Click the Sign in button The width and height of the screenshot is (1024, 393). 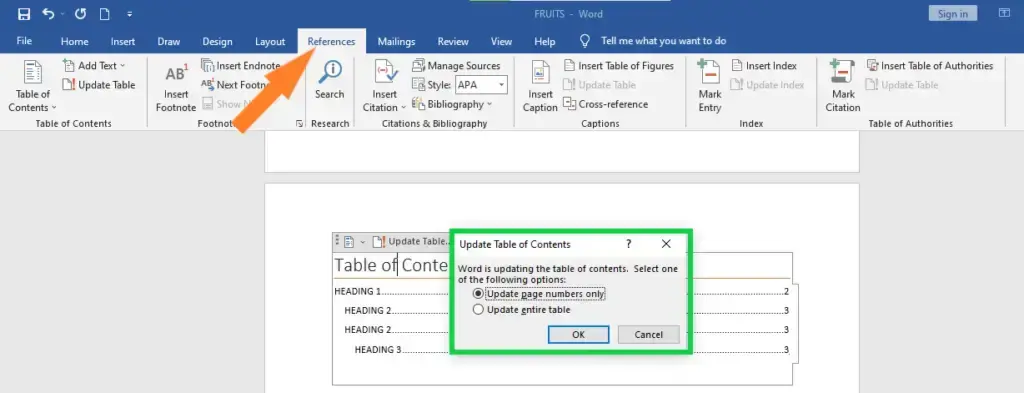coord(953,14)
